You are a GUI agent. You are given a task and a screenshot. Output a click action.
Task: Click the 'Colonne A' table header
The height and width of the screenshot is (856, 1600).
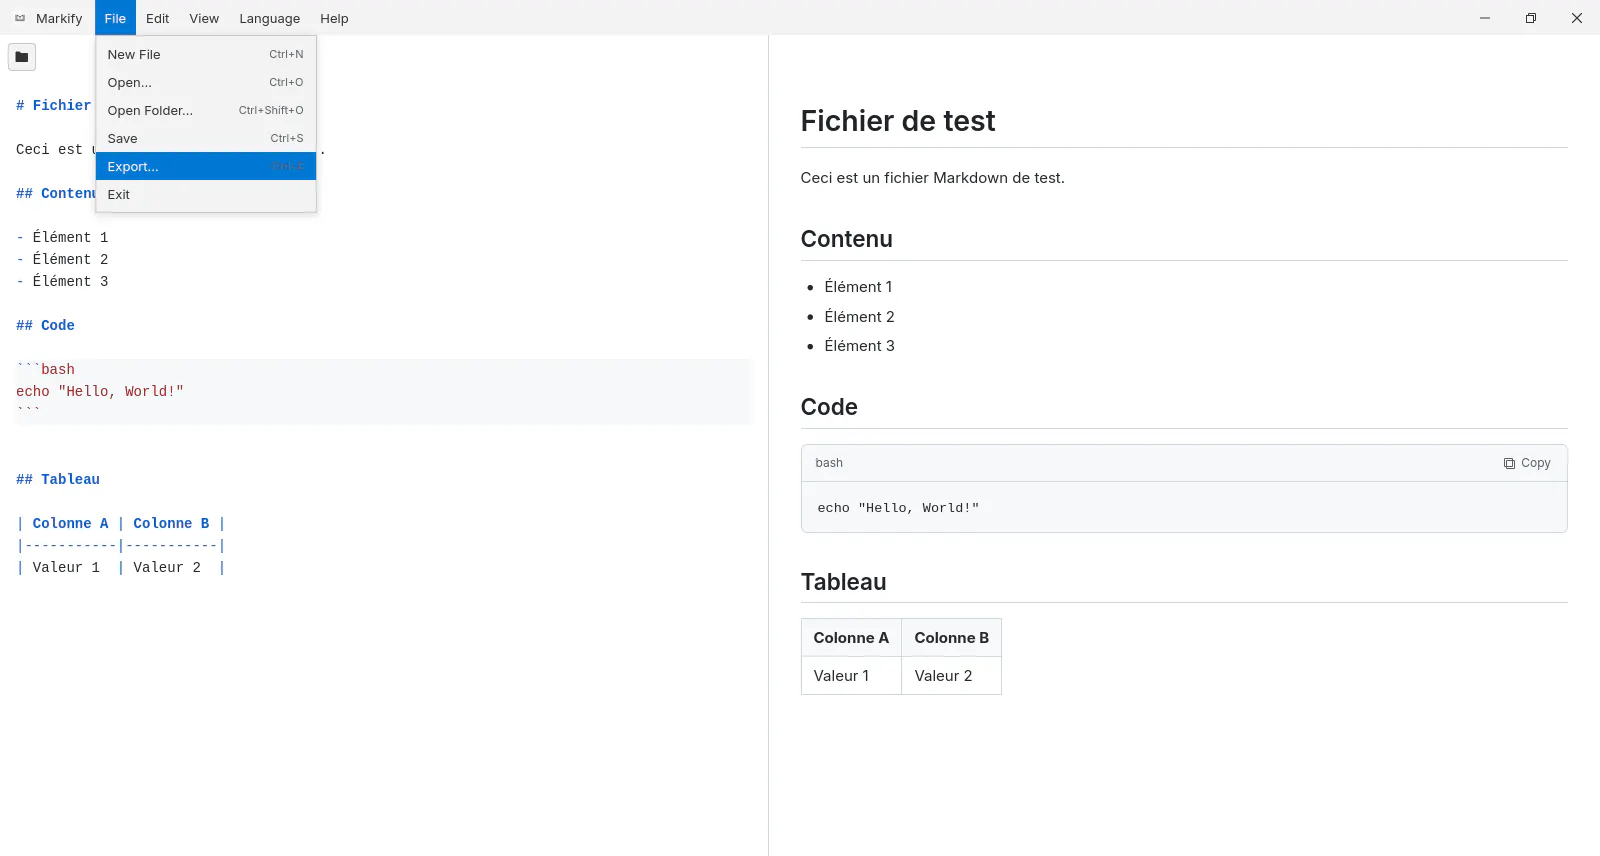click(851, 638)
